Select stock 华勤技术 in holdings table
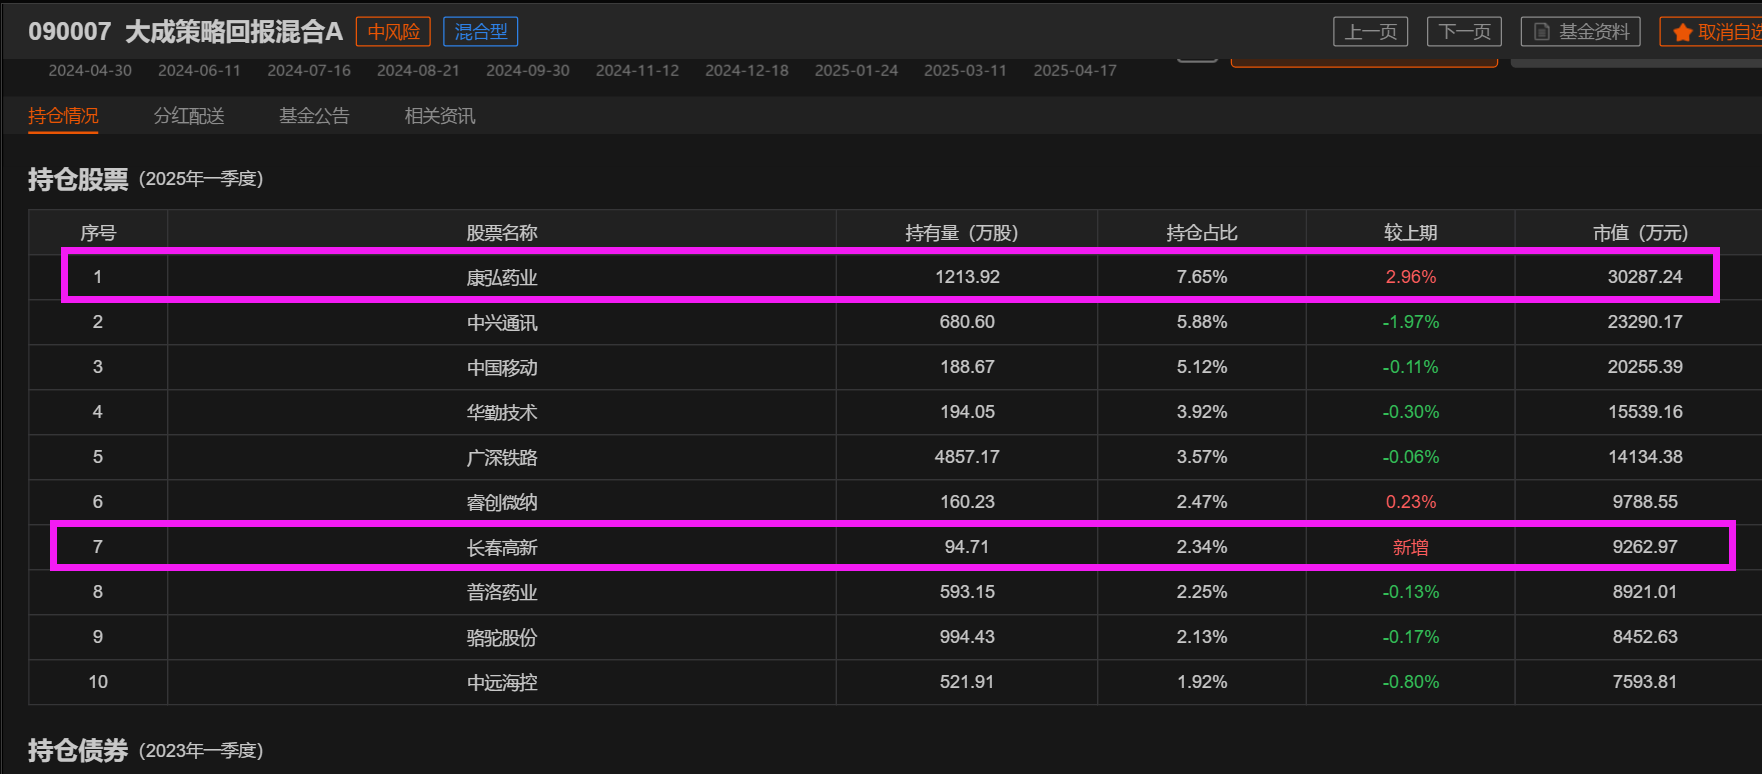This screenshot has height=774, width=1762. (x=502, y=412)
